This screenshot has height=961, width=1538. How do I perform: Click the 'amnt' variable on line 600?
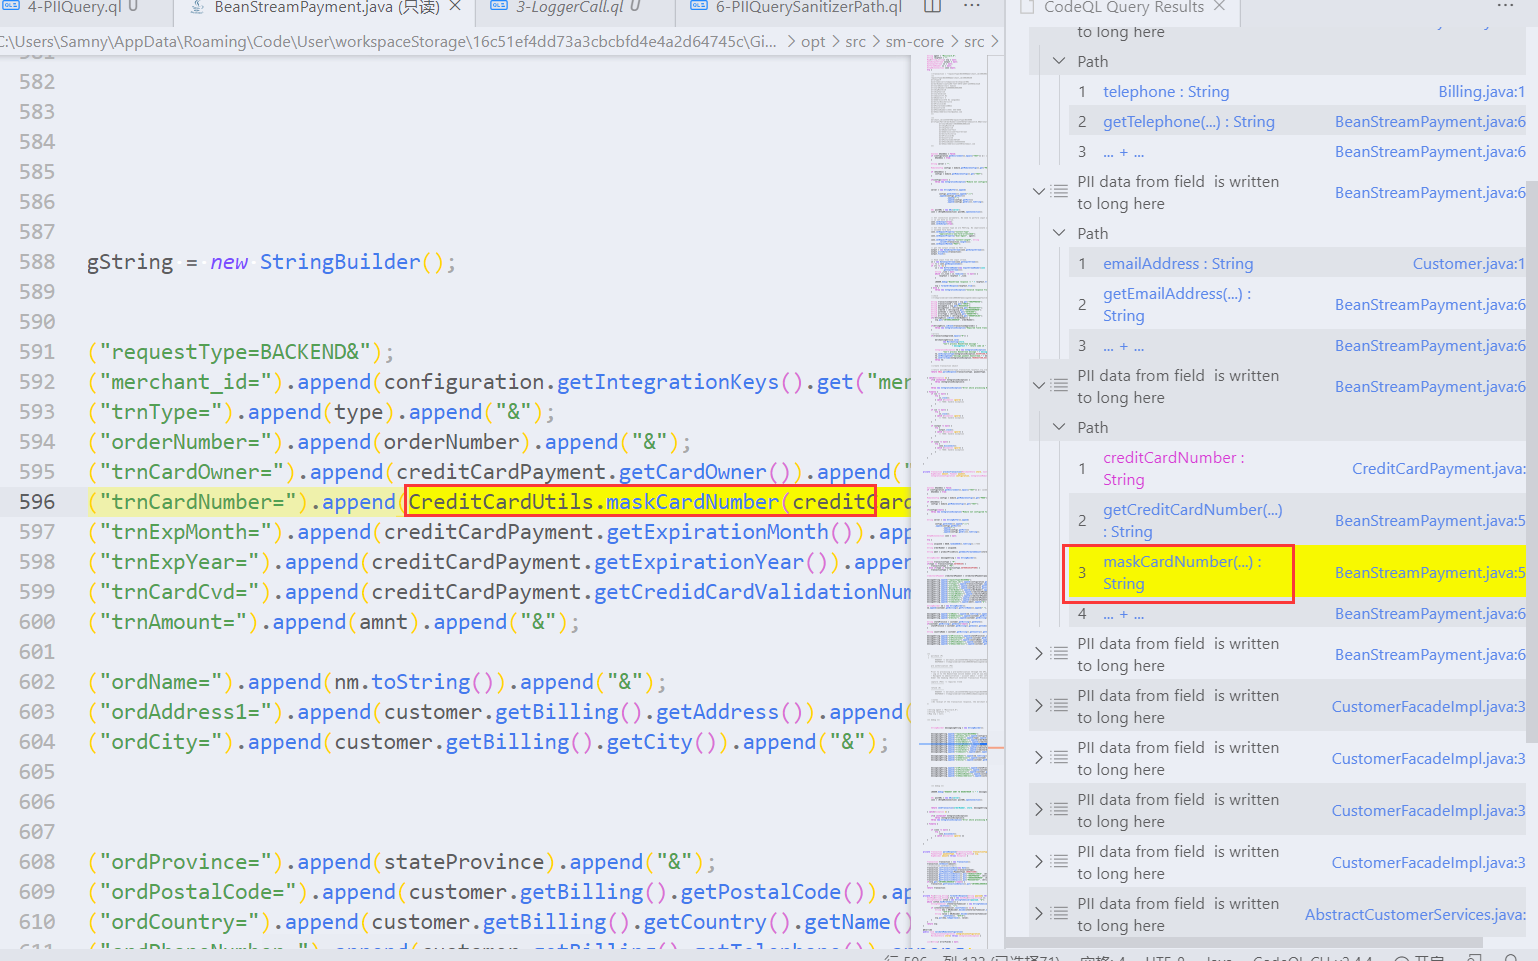point(383,621)
